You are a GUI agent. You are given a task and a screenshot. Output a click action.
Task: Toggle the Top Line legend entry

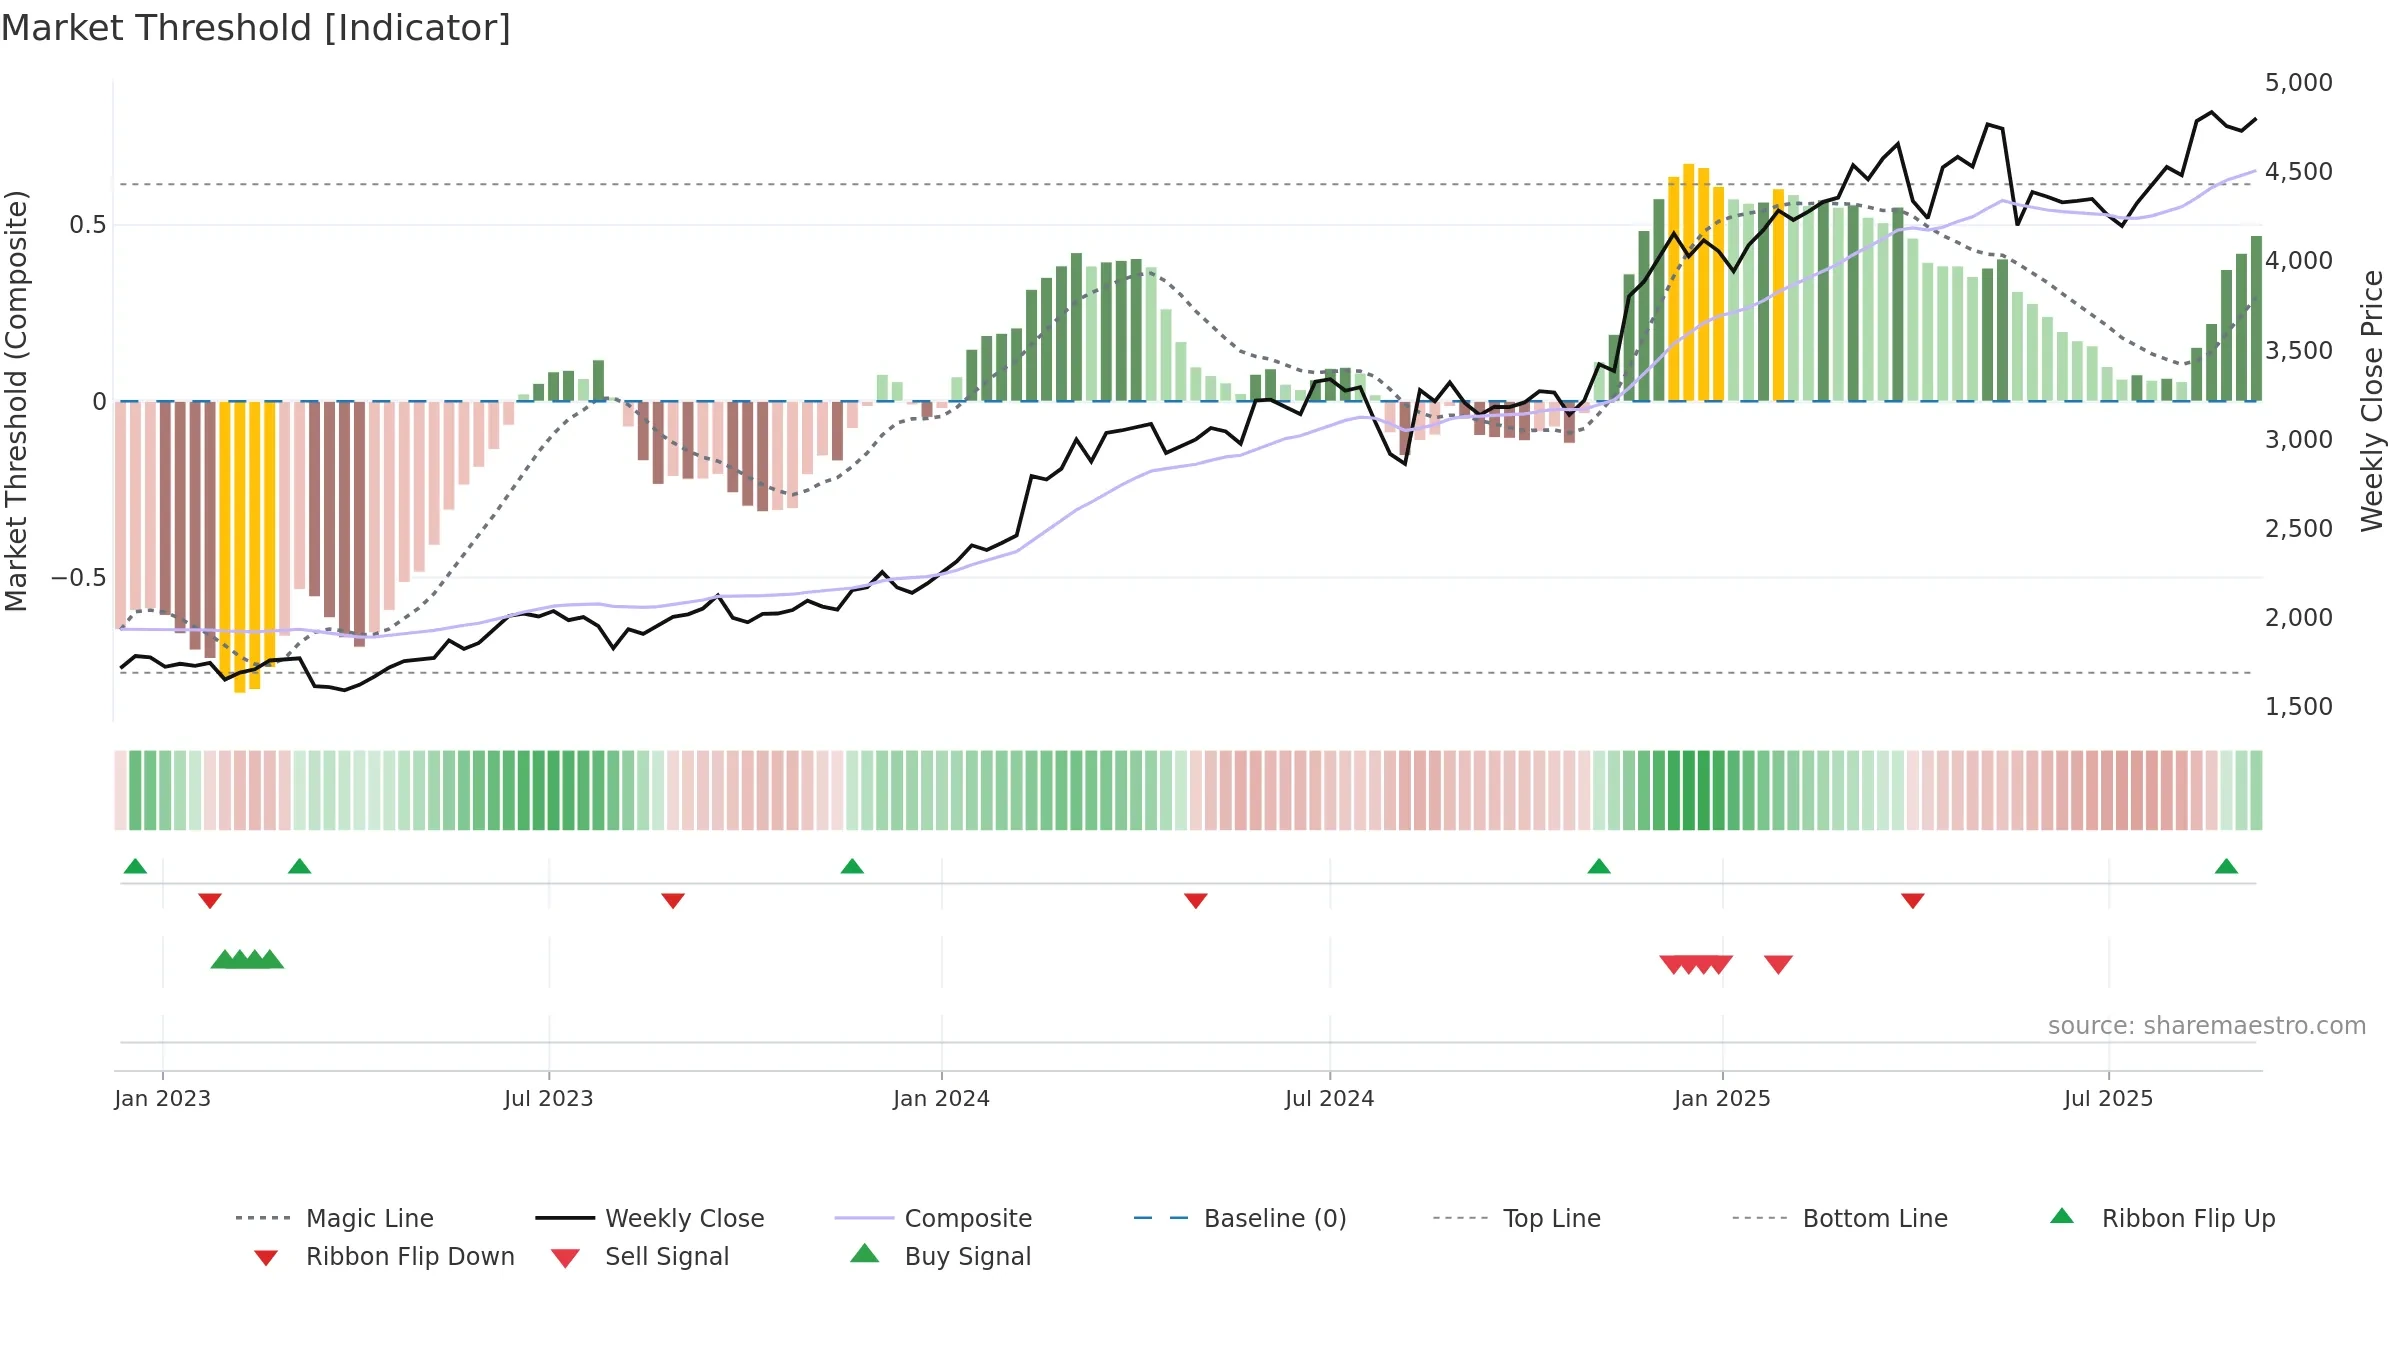(1516, 1218)
